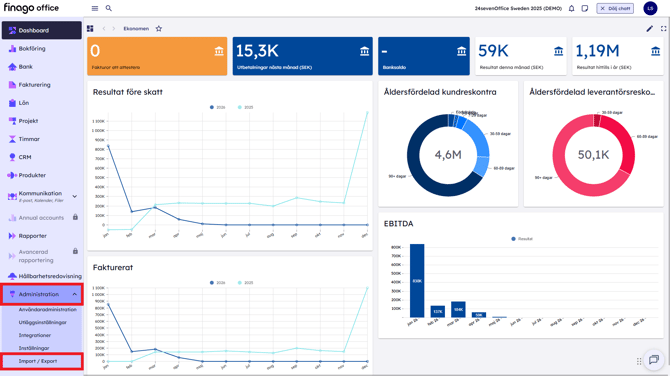670x376 pixels.
Task: Open Utläggsinställningar submenu item
Action: 42,322
